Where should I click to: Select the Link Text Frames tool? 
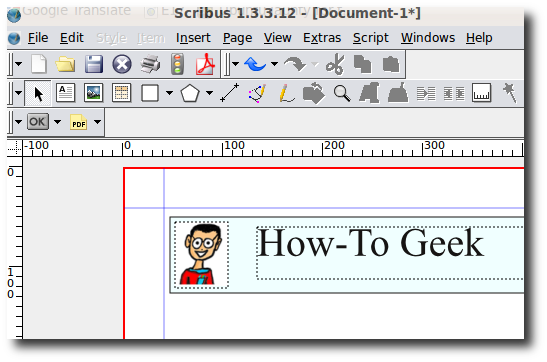point(426,93)
